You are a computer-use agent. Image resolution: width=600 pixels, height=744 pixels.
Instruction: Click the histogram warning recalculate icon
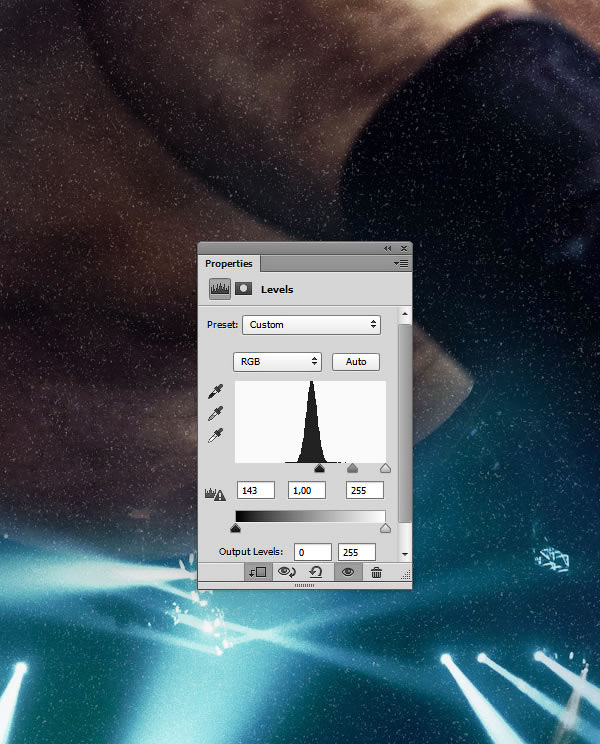tap(215, 494)
